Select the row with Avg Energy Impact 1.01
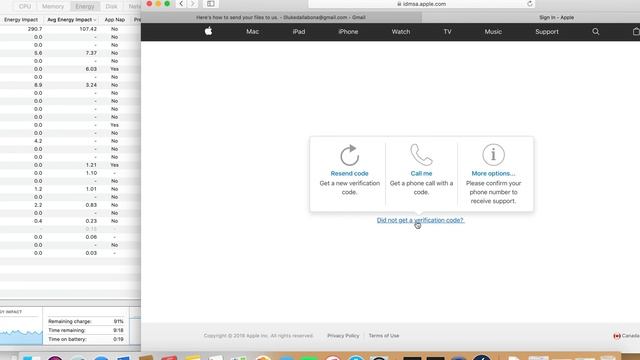 click(70, 189)
